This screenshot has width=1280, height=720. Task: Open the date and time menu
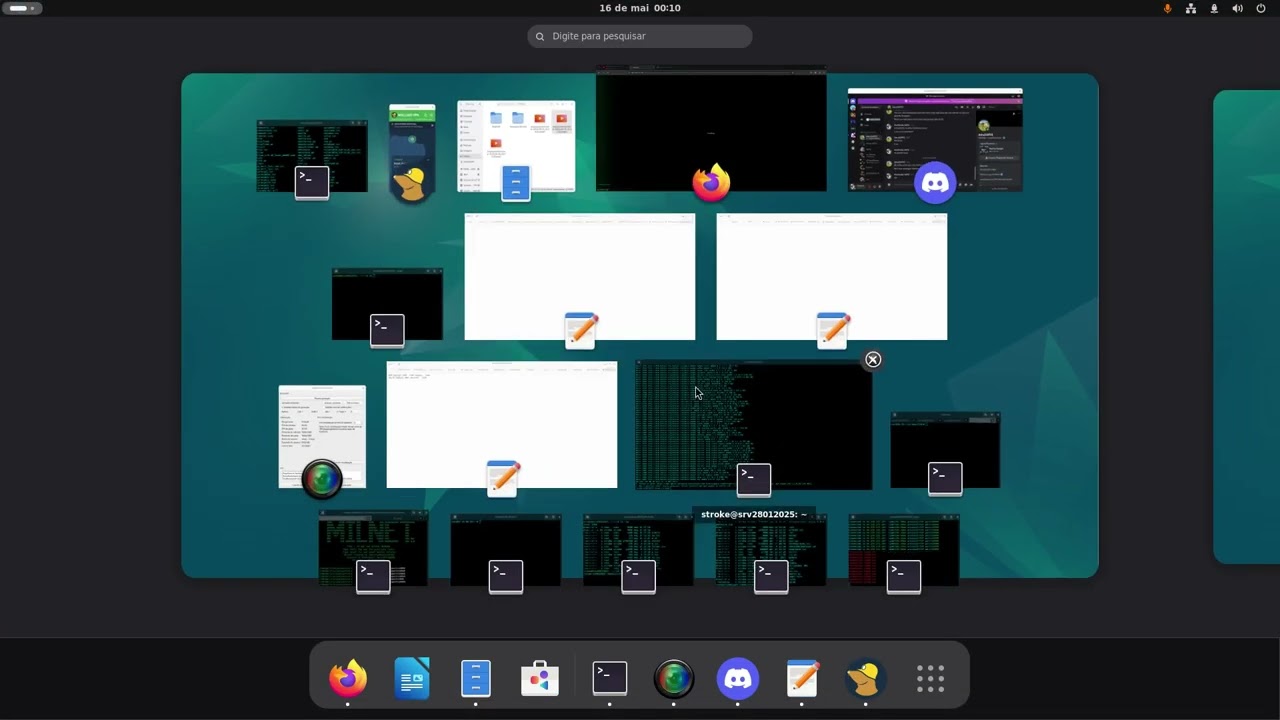[640, 8]
